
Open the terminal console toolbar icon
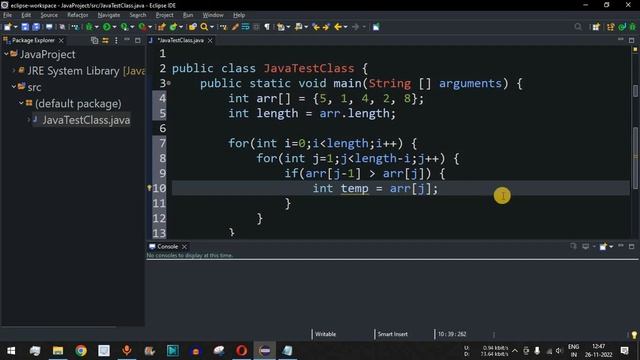(49, 27)
